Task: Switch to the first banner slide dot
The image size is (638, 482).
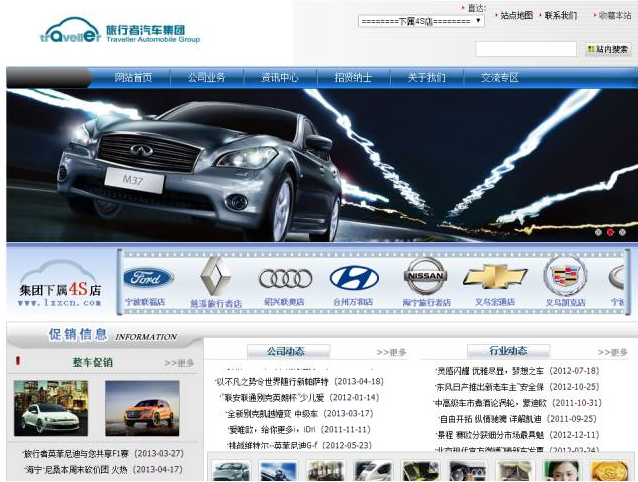Action: coord(598,232)
